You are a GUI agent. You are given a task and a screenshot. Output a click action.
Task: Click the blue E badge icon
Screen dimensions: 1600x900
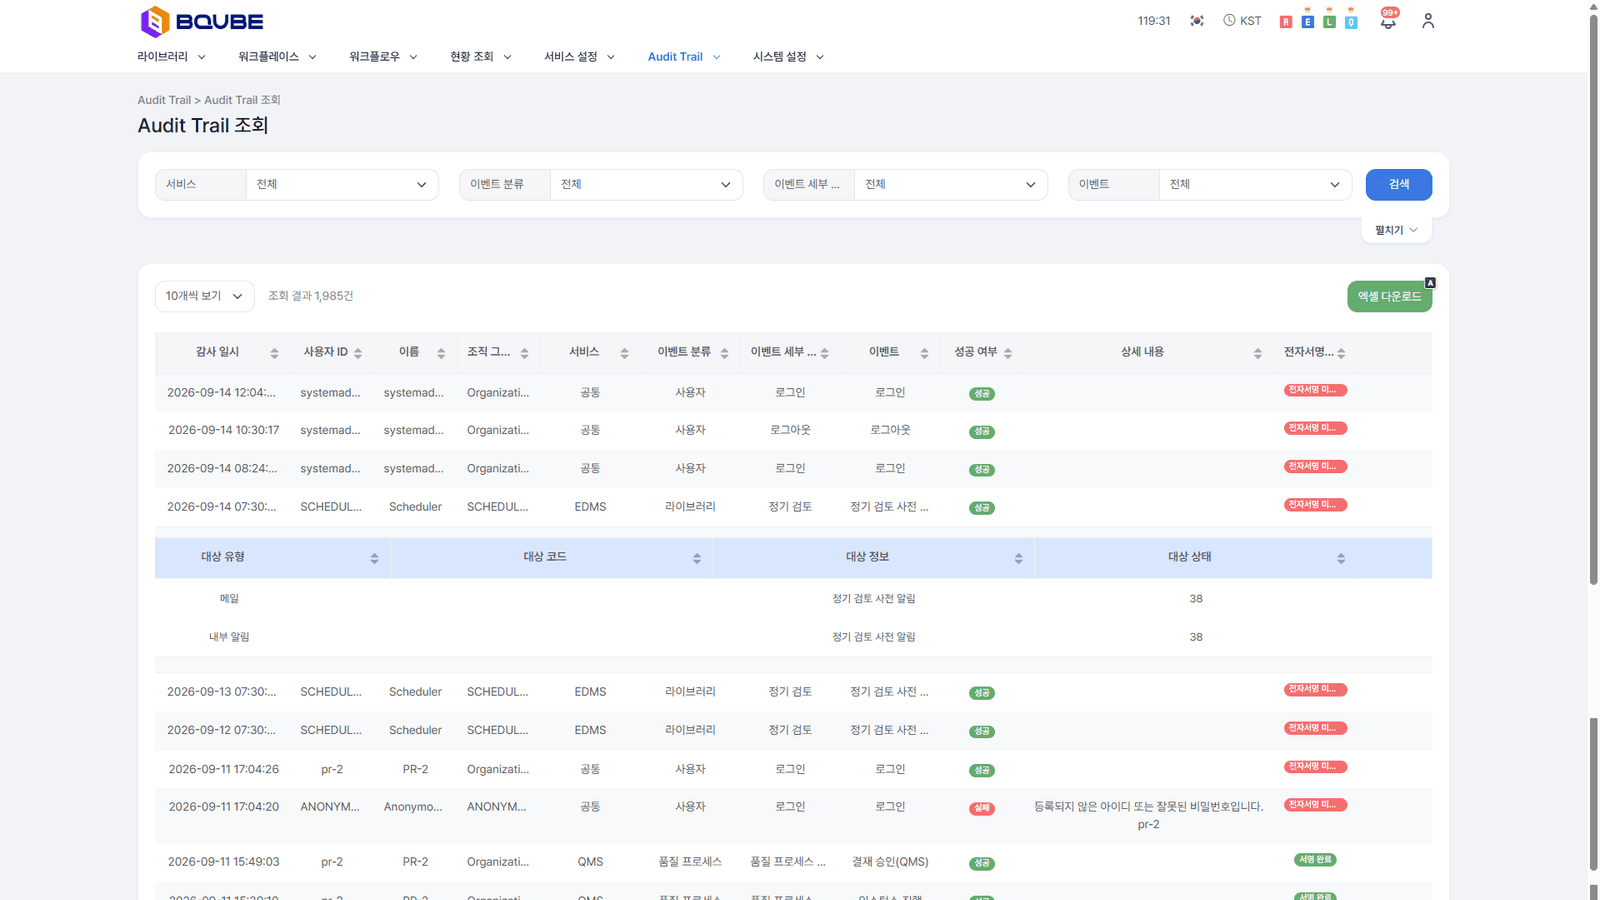point(1308,21)
